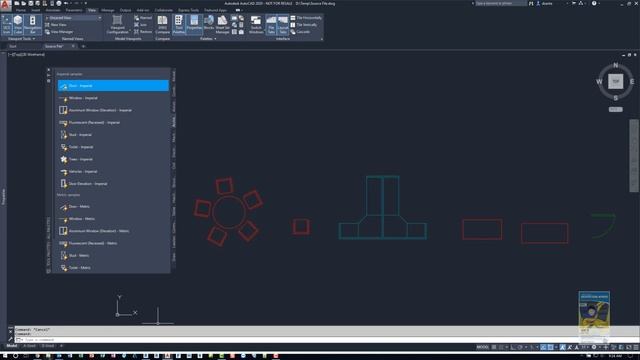The width and height of the screenshot is (640, 360).
Task: Open Unsaved View dropdown
Action: click(73, 18)
